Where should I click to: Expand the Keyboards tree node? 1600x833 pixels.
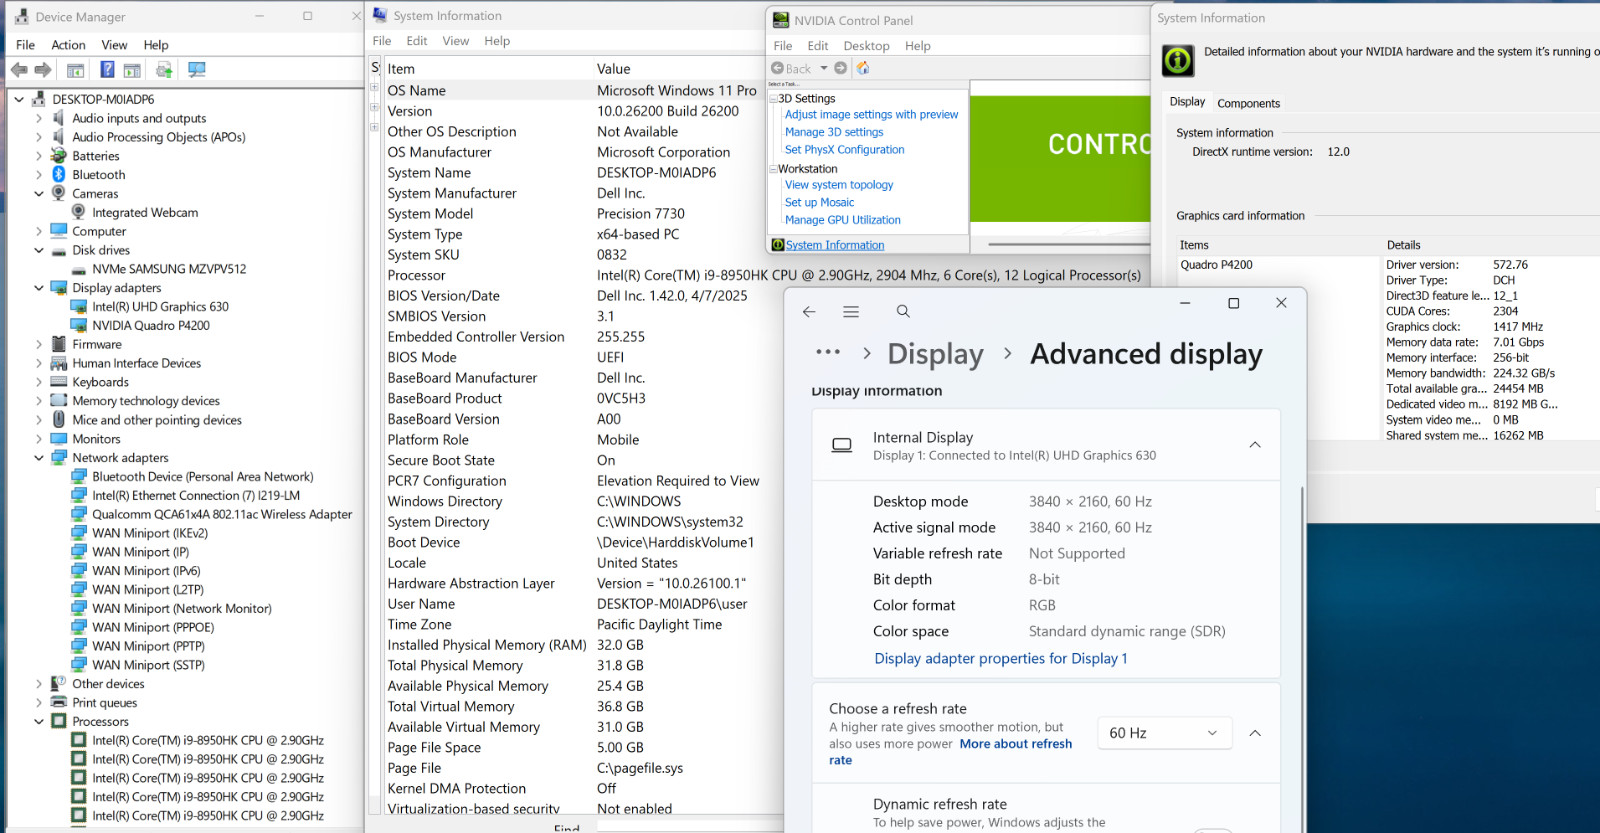point(39,382)
